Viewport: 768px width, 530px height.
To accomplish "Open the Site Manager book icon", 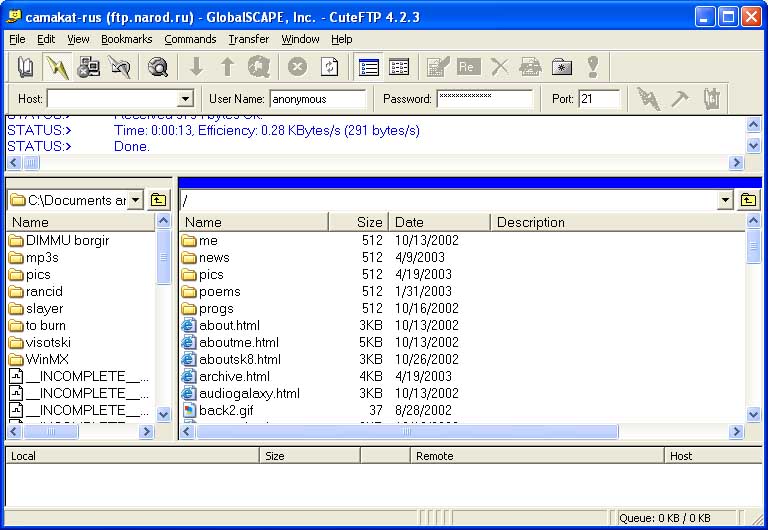I will coord(25,67).
